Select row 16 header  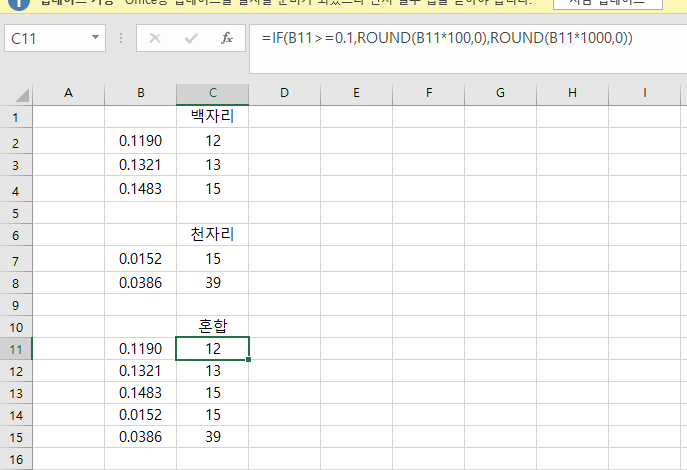(16, 459)
